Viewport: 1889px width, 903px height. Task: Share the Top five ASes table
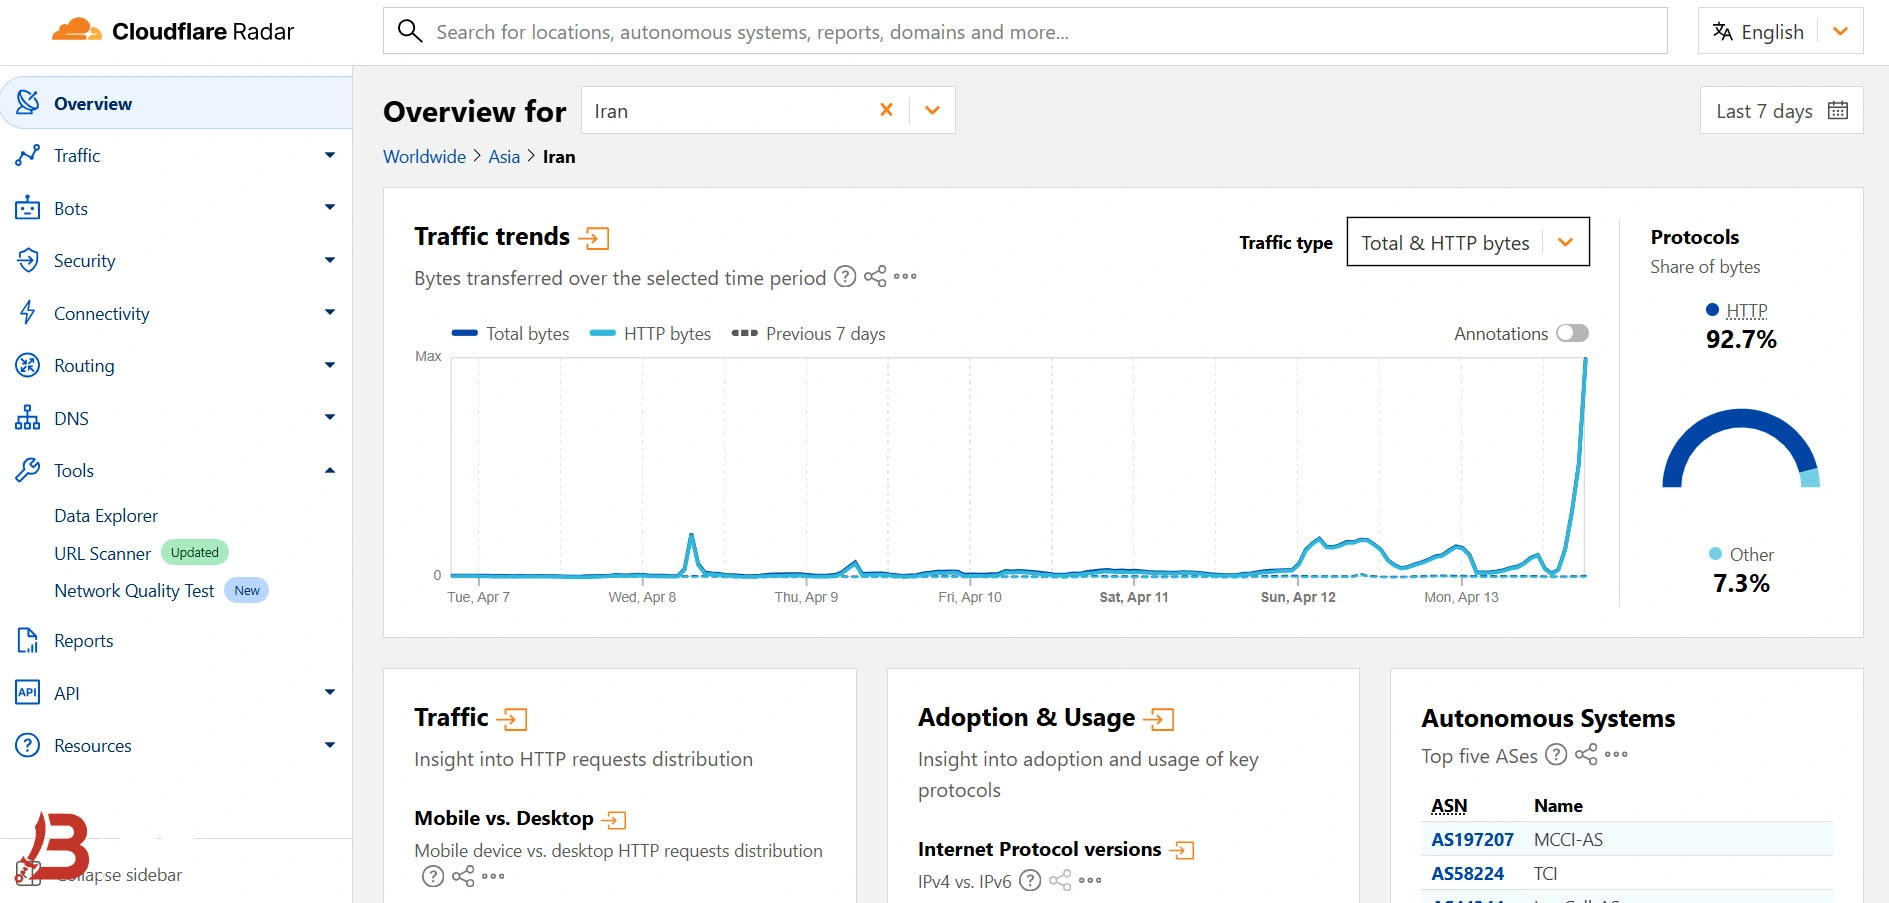1586,755
